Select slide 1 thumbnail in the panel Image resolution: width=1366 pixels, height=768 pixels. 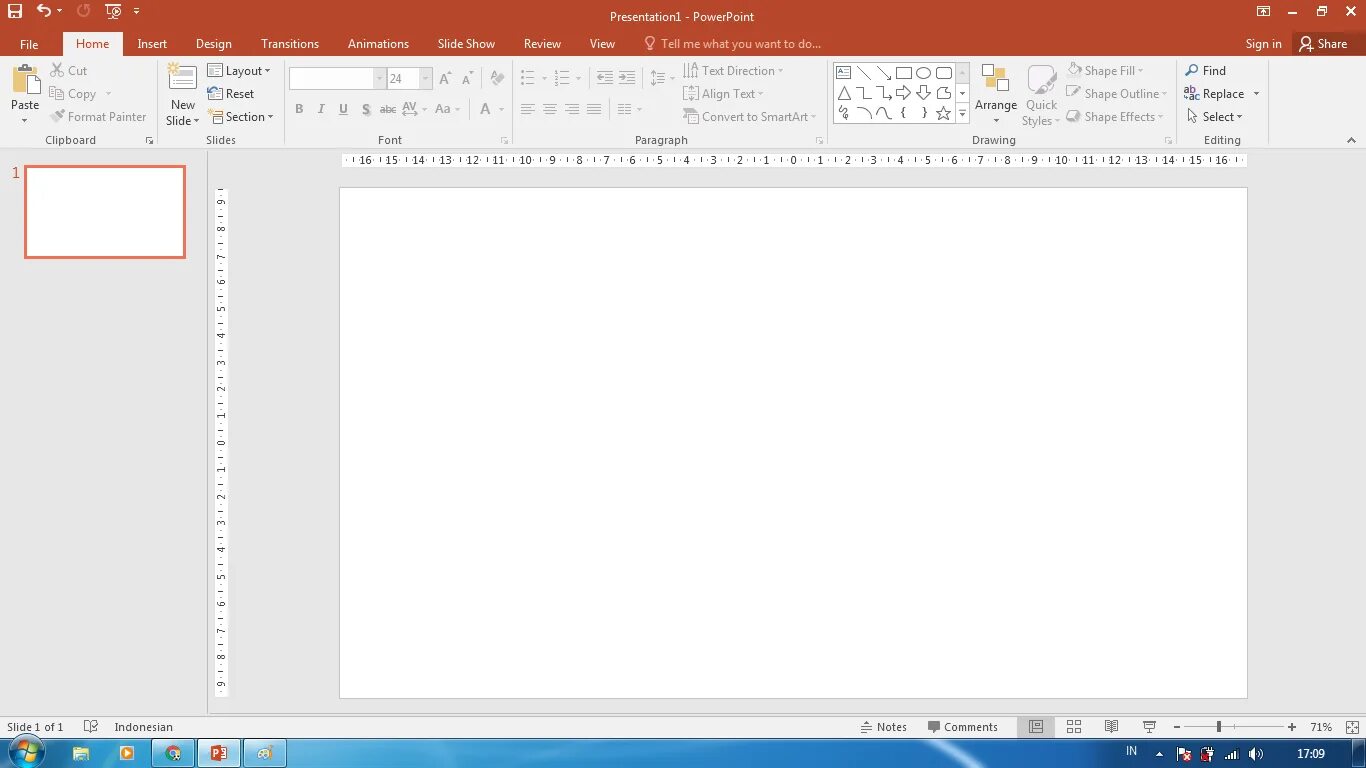point(105,212)
